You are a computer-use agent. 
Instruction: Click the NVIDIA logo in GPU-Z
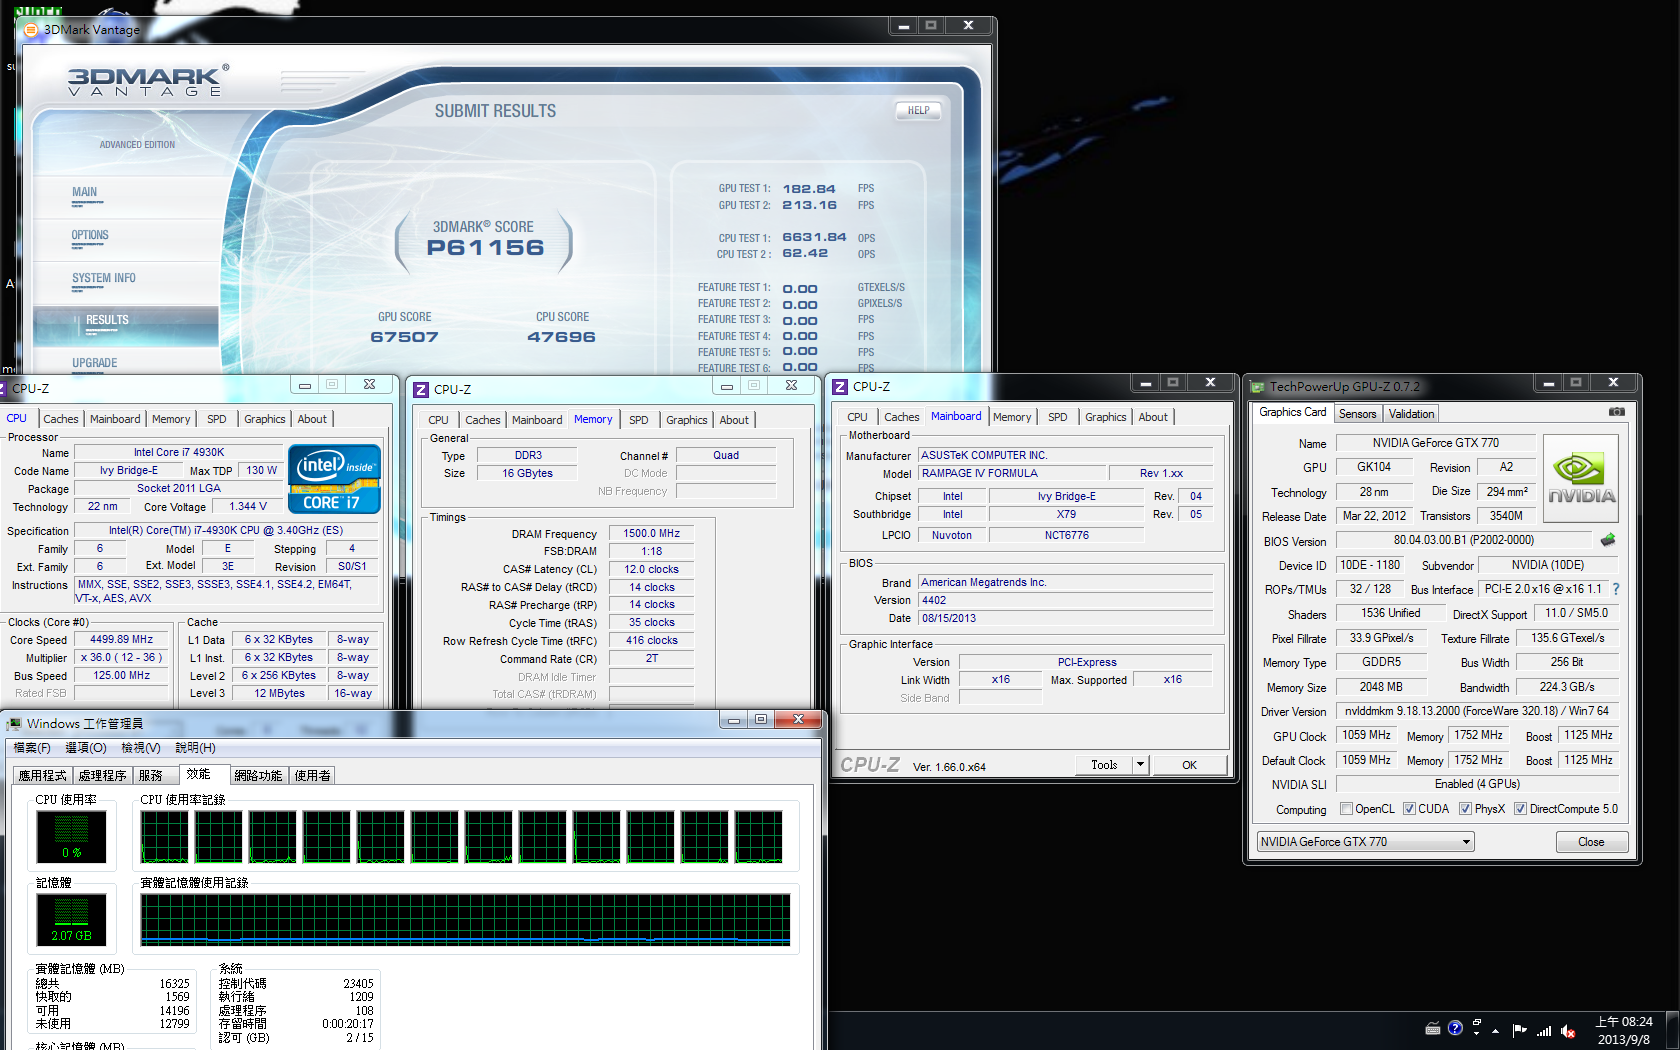coord(1581,479)
